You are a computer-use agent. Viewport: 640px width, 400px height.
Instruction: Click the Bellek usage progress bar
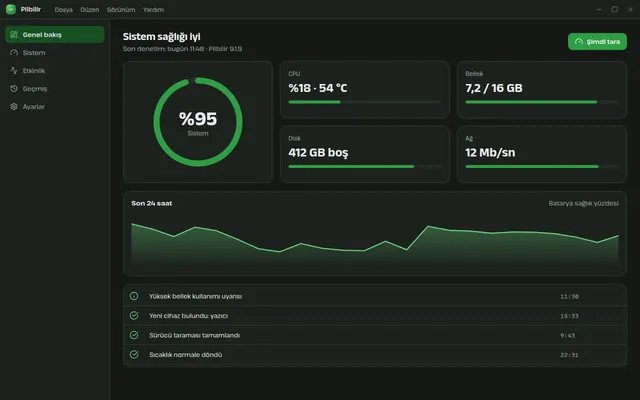(x=542, y=102)
